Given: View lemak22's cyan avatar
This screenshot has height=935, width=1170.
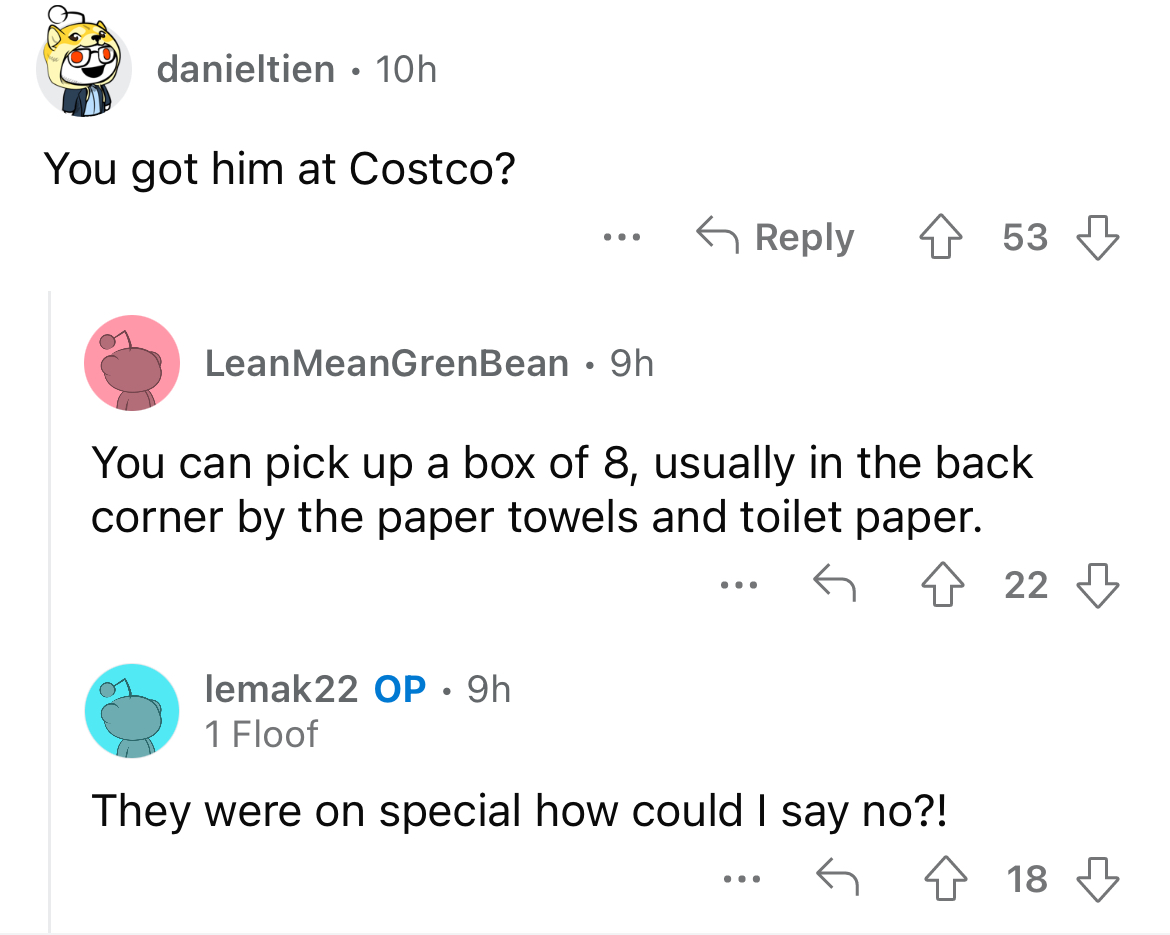Looking at the screenshot, I should pyautogui.click(x=132, y=710).
